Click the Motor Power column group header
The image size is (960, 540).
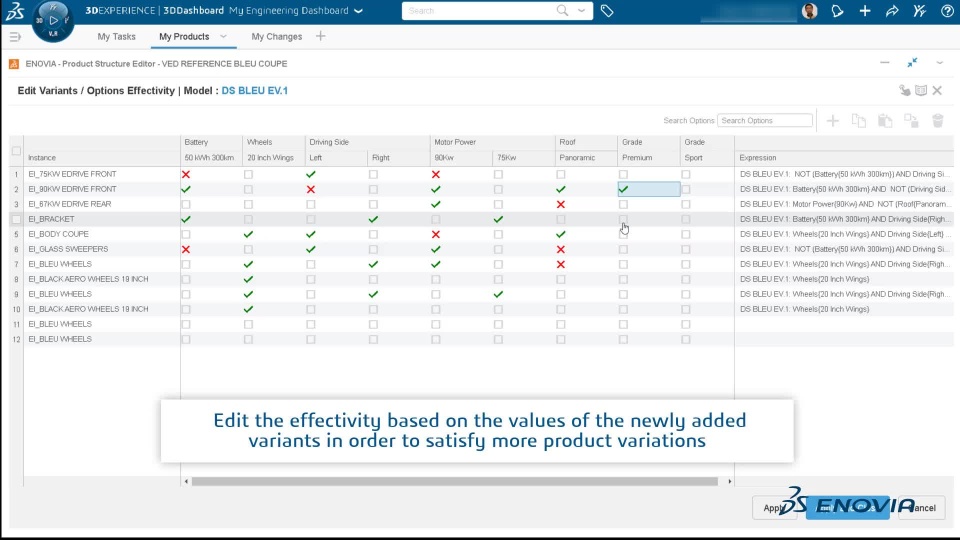click(x=455, y=142)
